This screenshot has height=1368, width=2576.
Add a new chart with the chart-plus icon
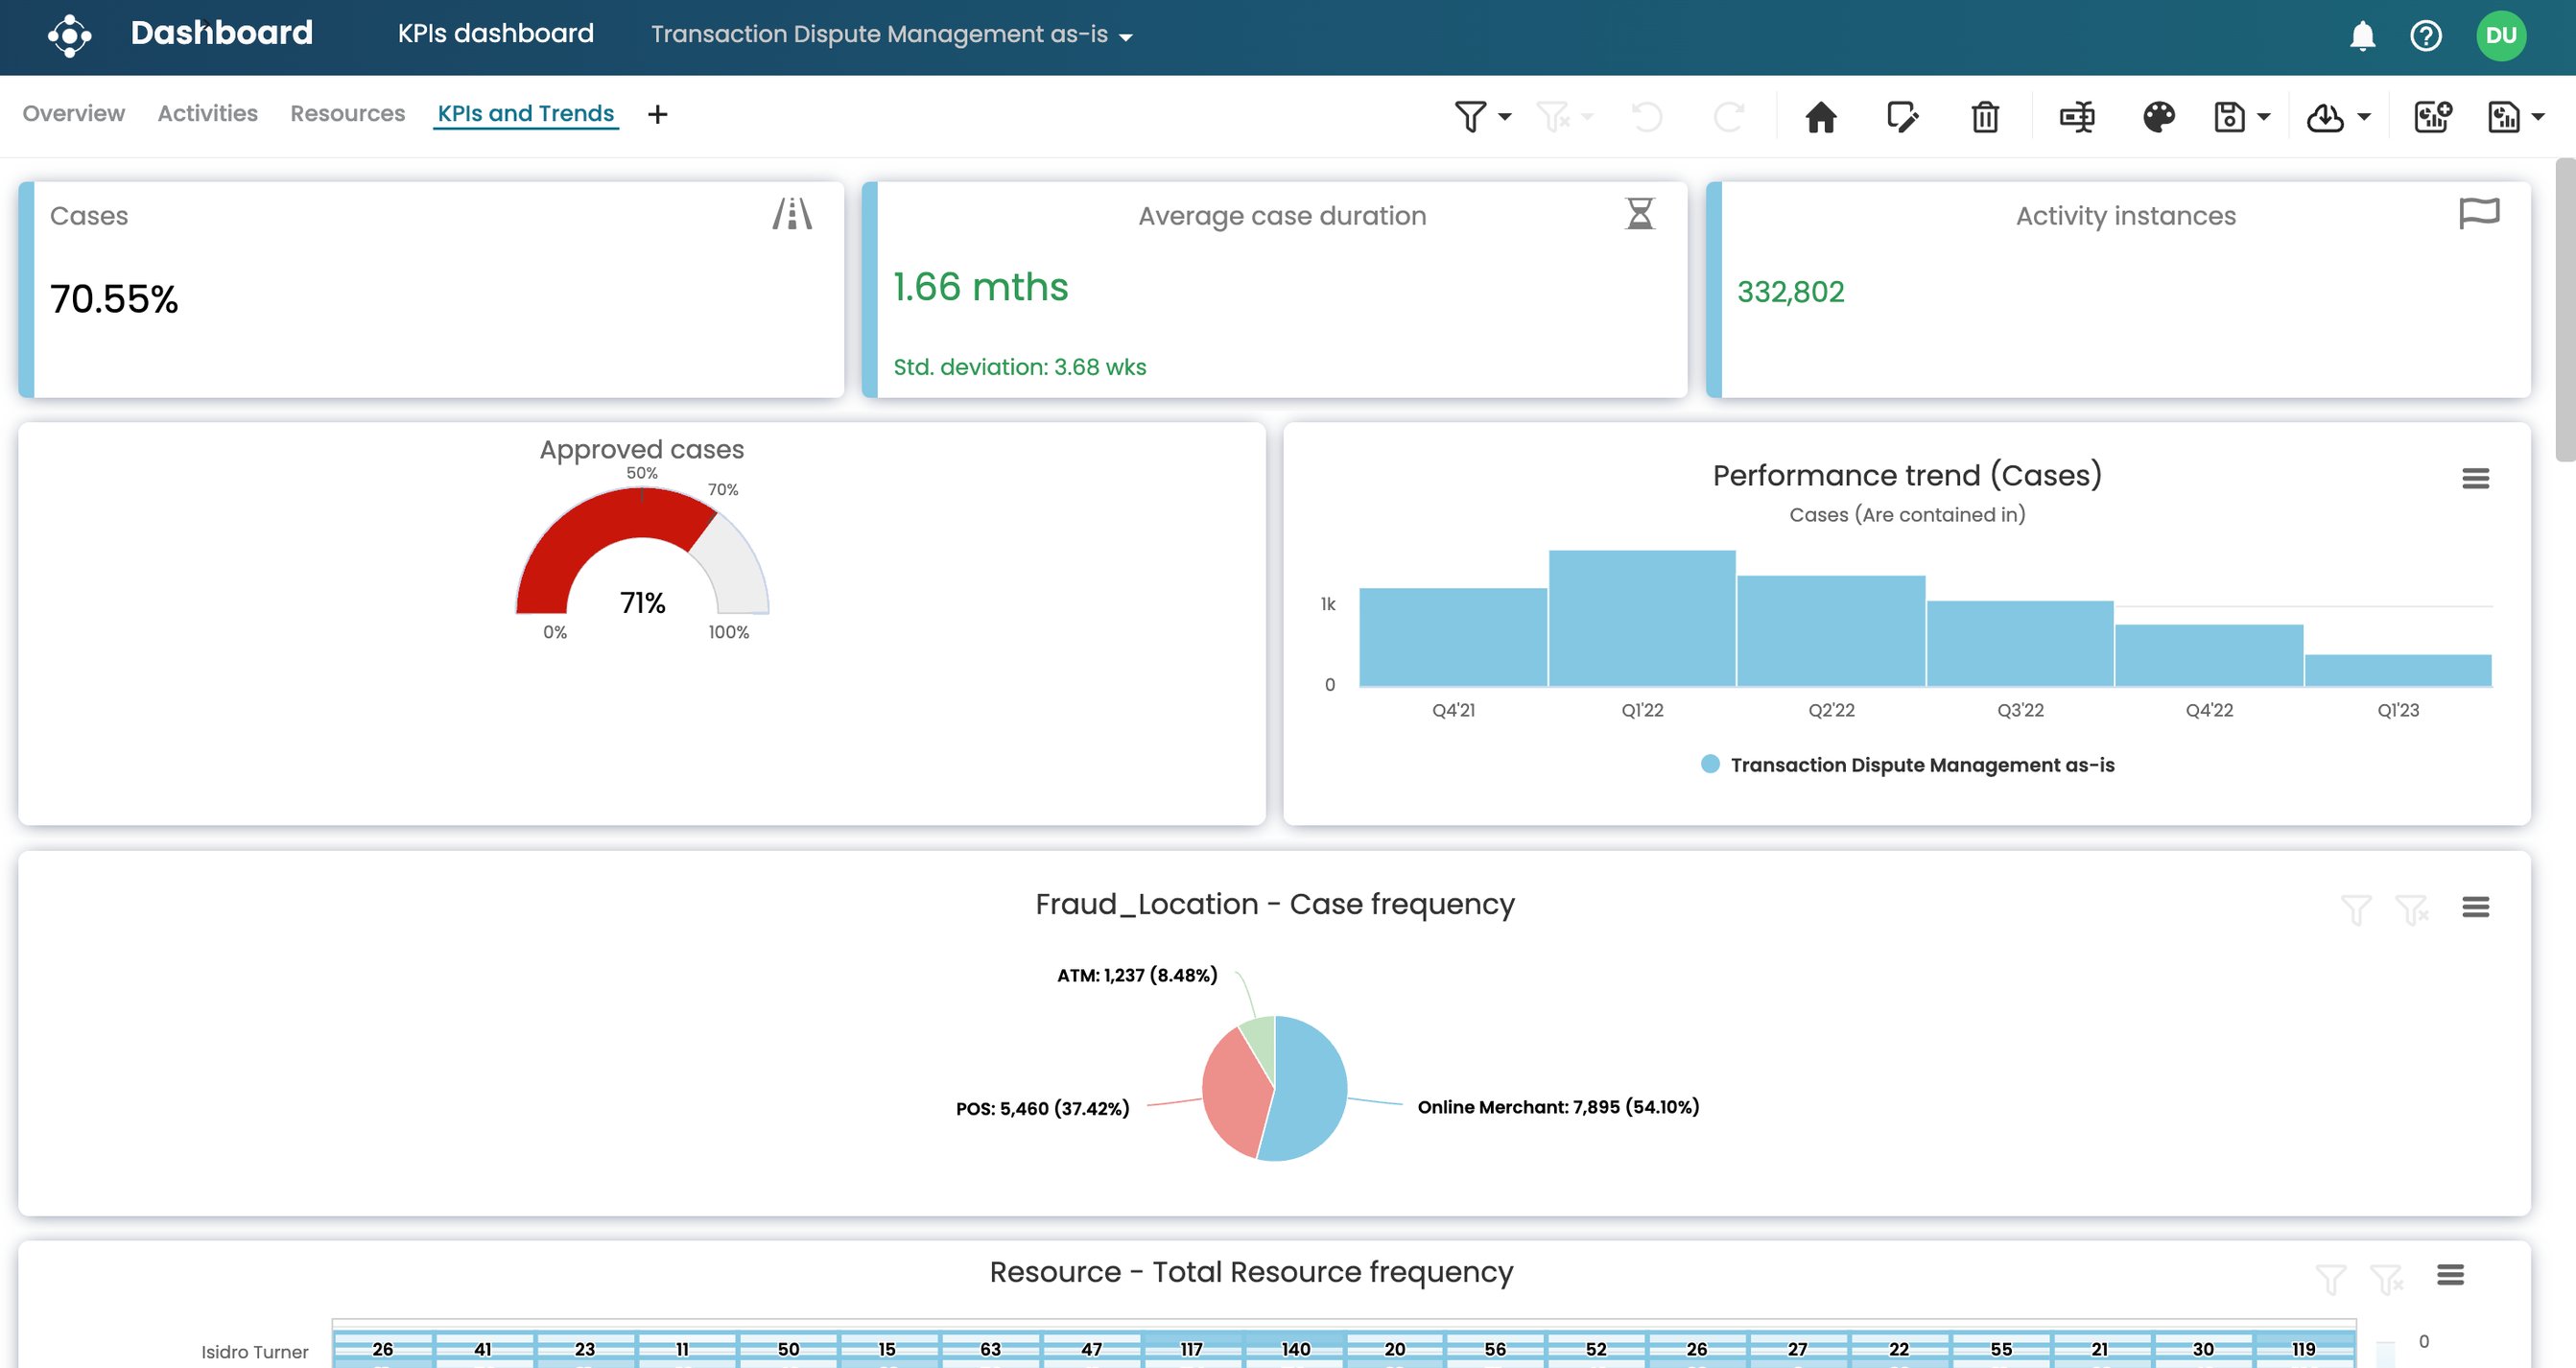click(2432, 116)
